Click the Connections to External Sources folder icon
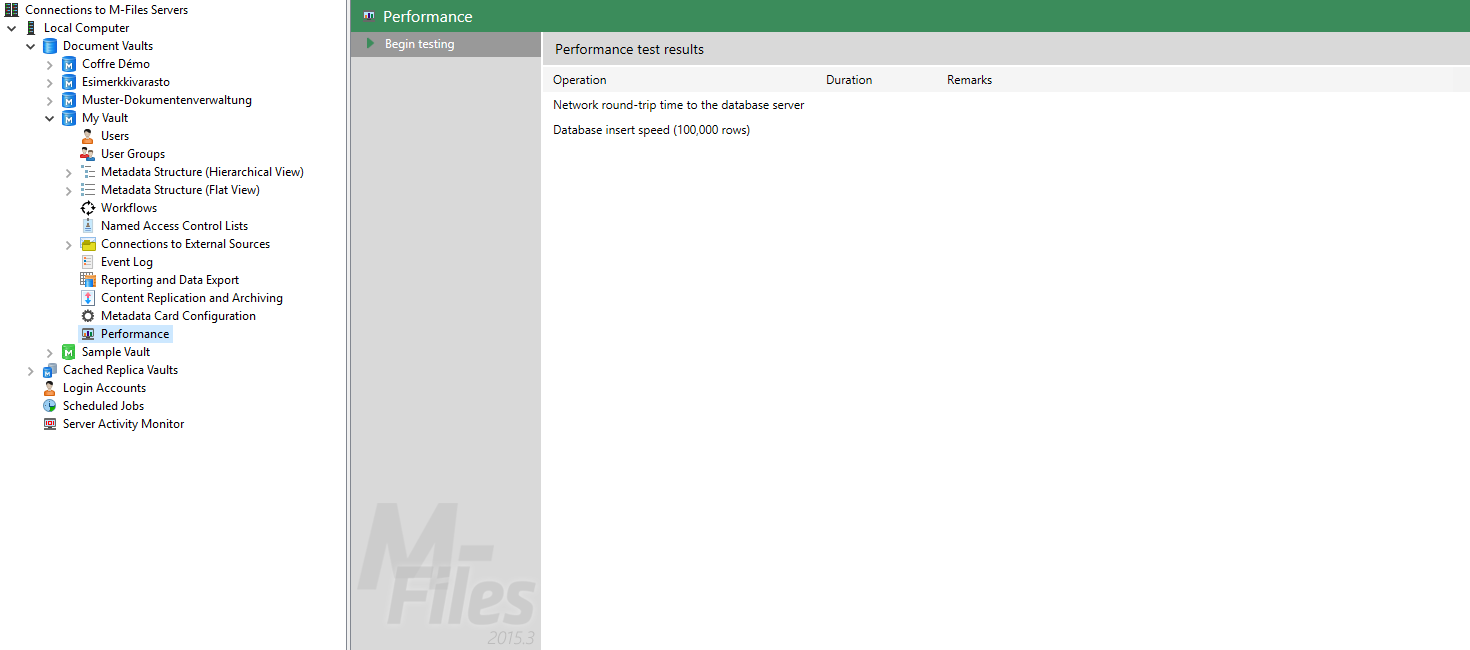The width and height of the screenshot is (1470, 650). point(88,244)
